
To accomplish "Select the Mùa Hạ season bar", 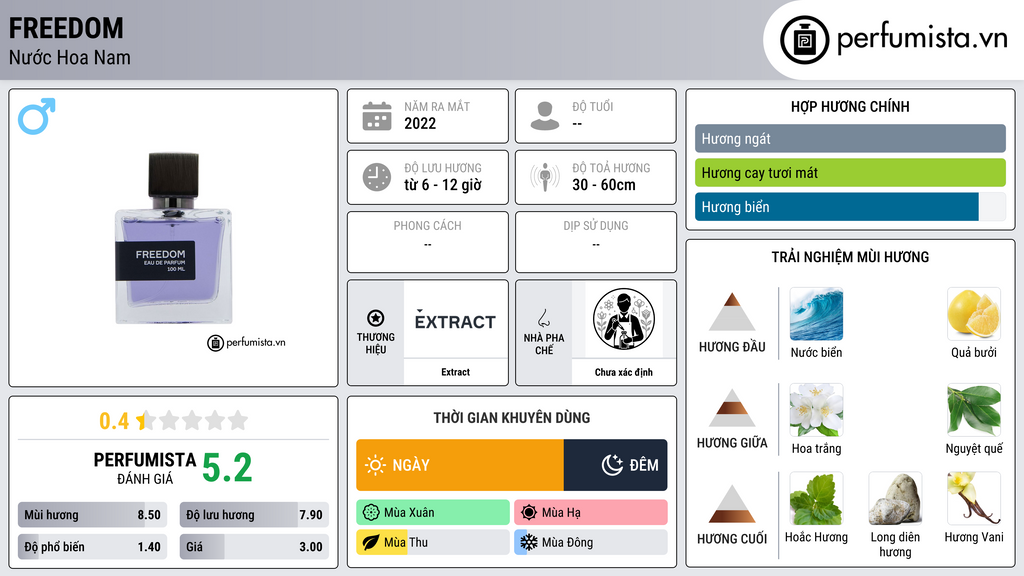I will 590,513.
